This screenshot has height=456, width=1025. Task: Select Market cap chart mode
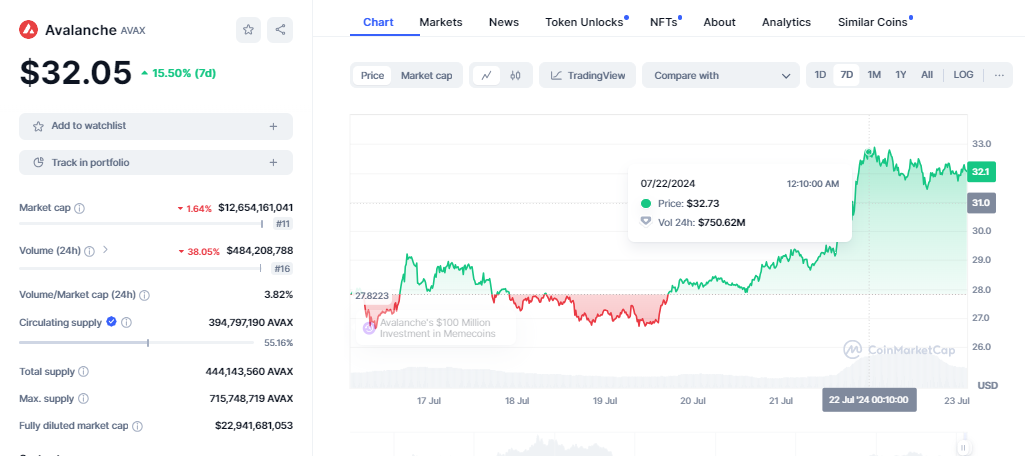(426, 75)
